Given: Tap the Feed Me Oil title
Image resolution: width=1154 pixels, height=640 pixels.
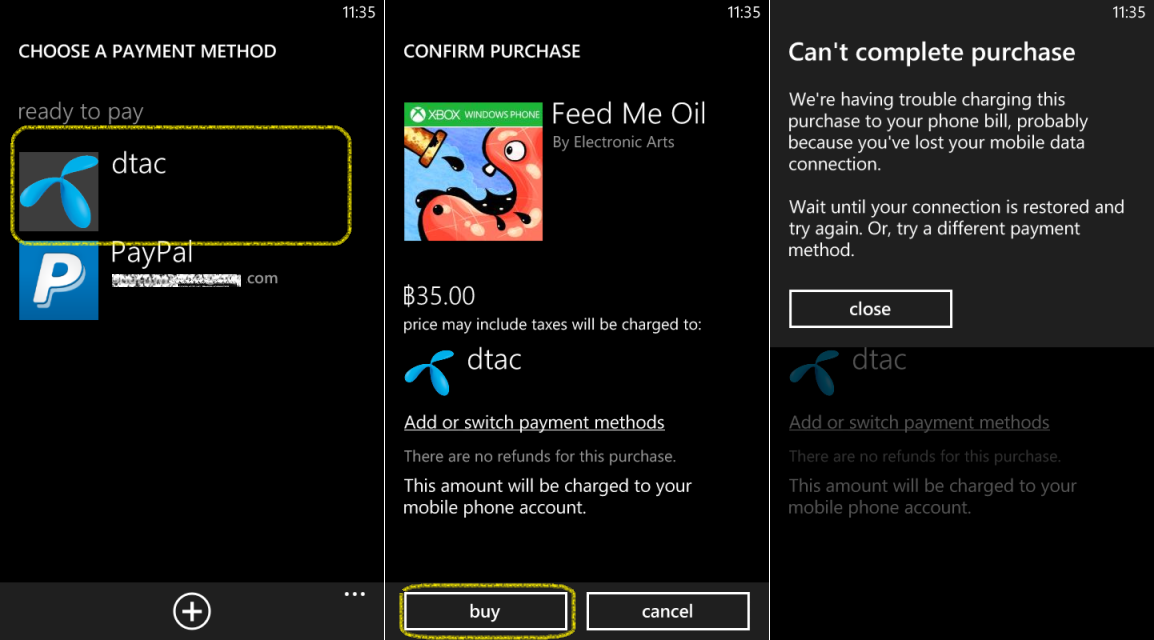Looking at the screenshot, I should click(x=629, y=113).
